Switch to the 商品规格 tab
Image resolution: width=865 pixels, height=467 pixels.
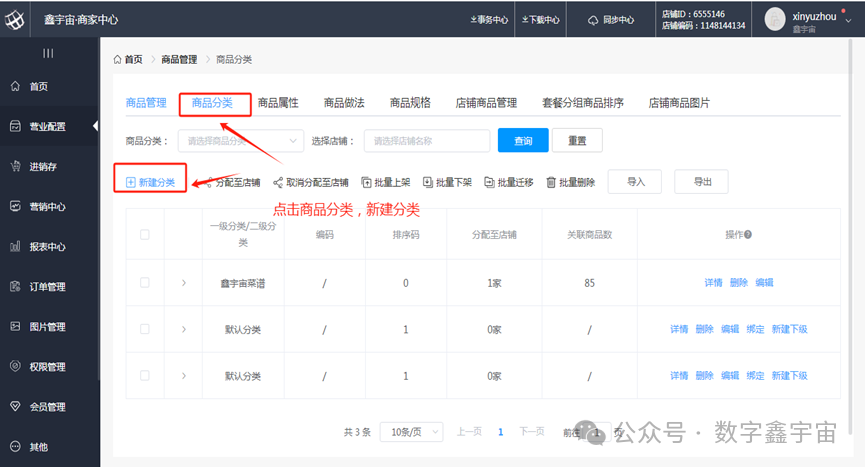pyautogui.click(x=410, y=103)
